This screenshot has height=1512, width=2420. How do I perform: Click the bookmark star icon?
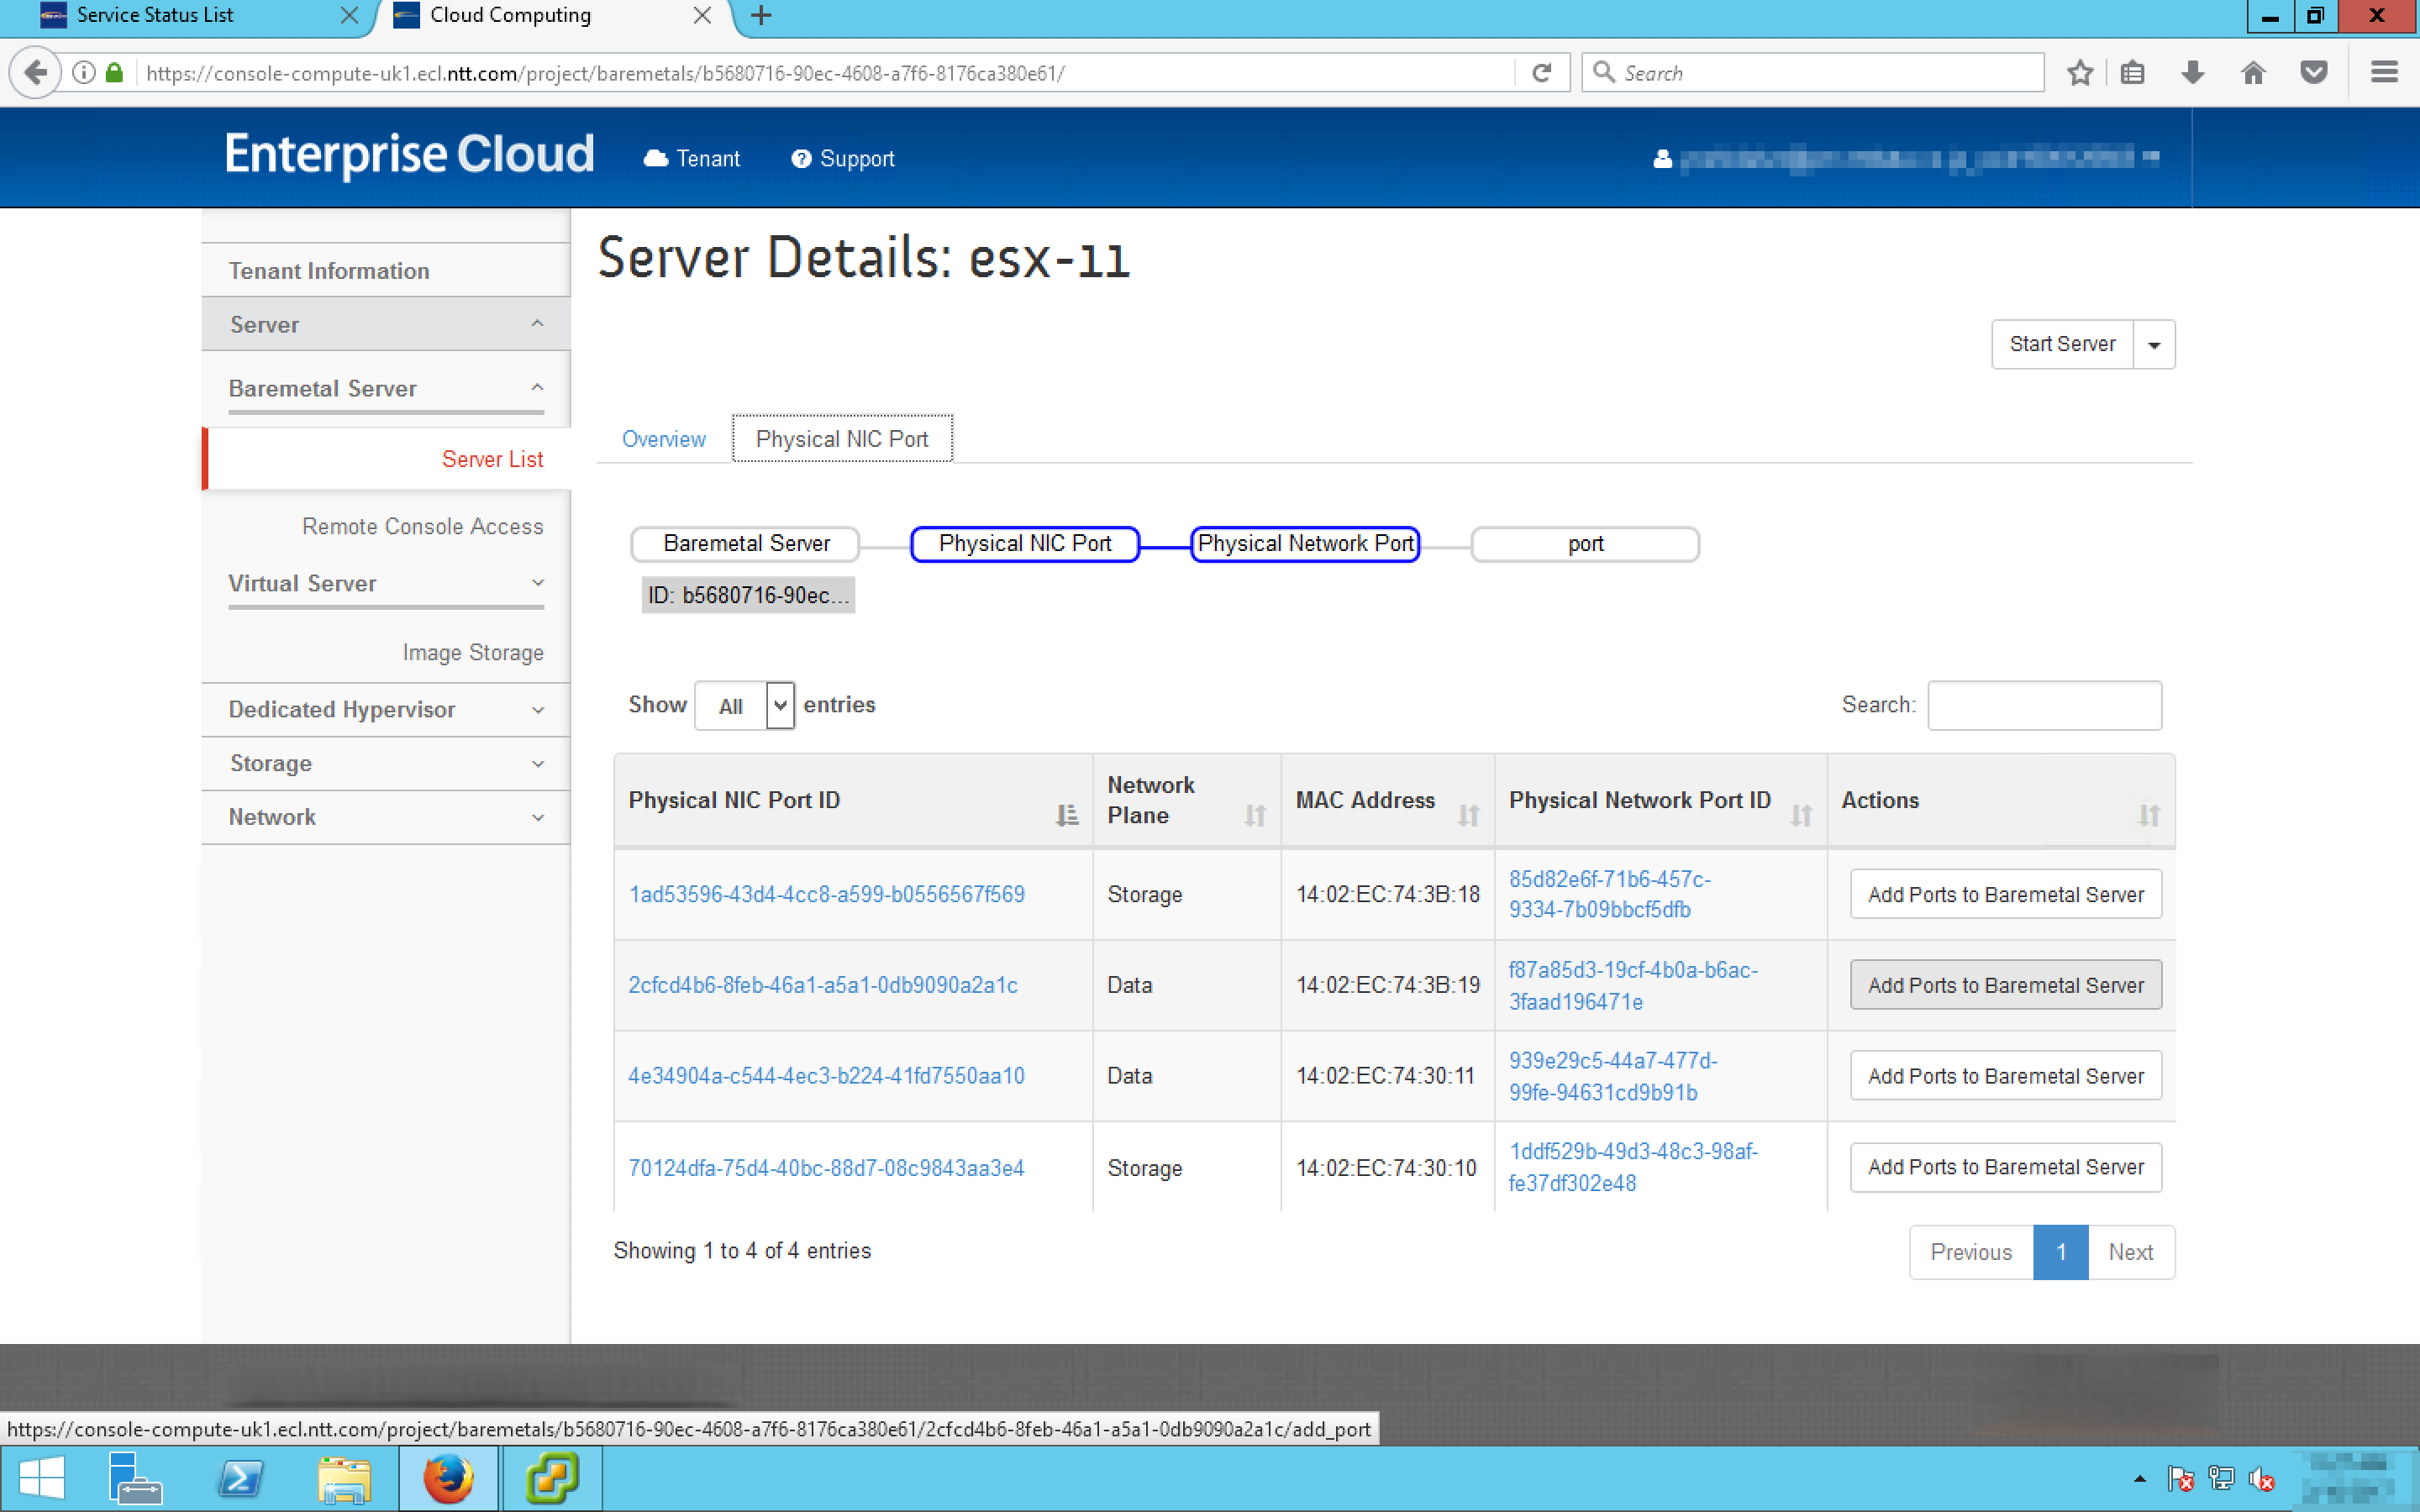click(2080, 73)
